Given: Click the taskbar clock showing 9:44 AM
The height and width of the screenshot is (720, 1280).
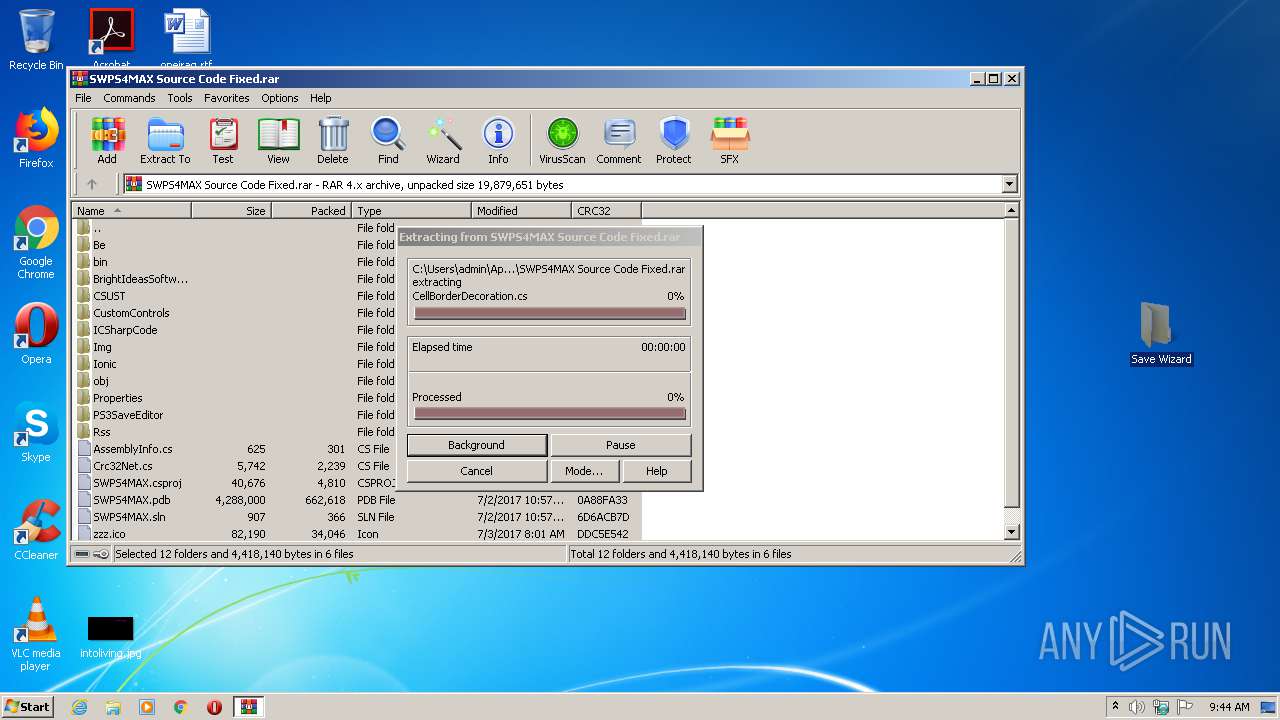Looking at the screenshot, I should [1229, 707].
